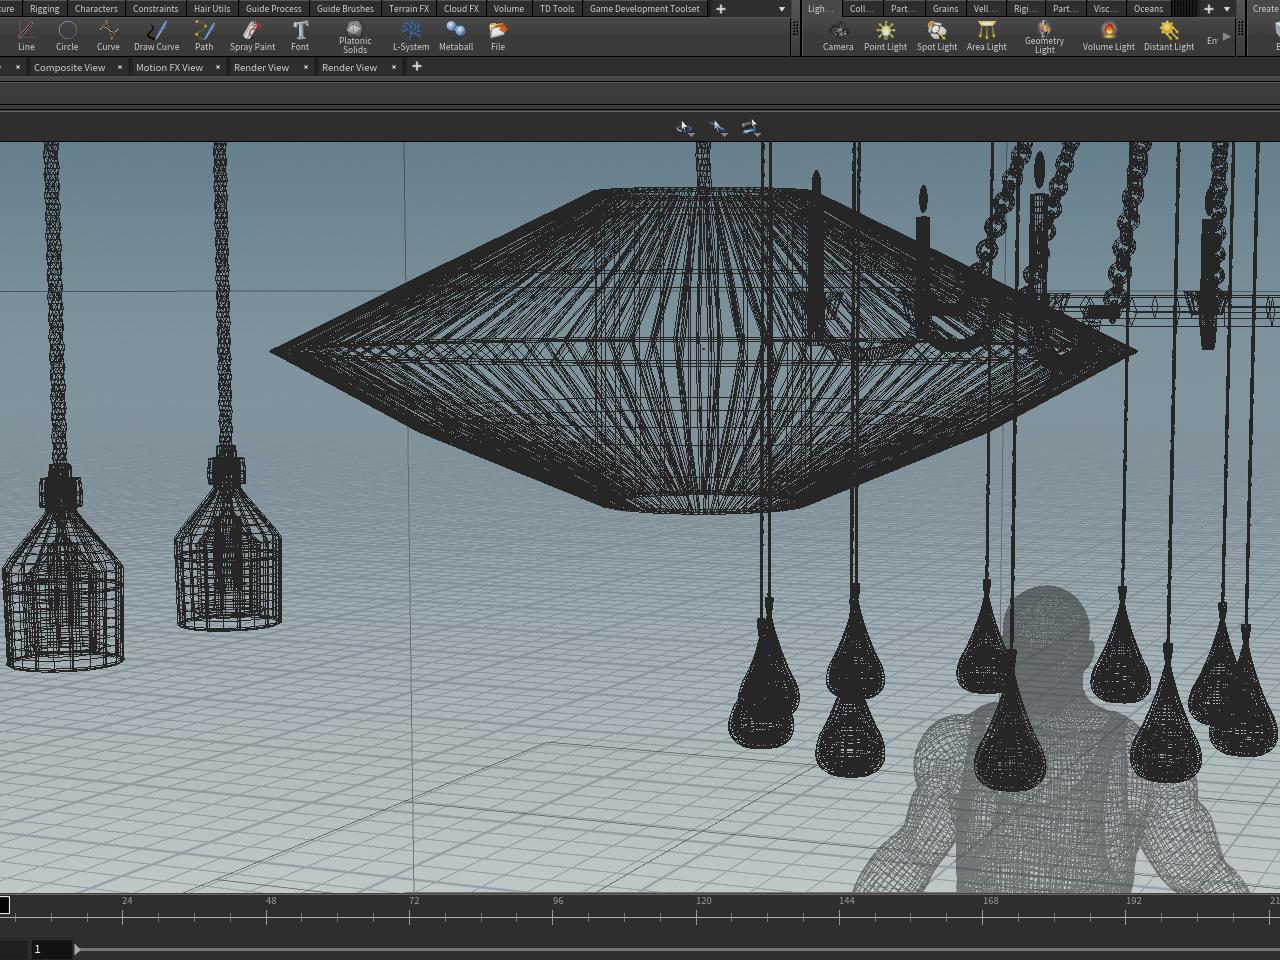1280x960 pixels.
Task: Create a Point Light
Action: [x=885, y=37]
